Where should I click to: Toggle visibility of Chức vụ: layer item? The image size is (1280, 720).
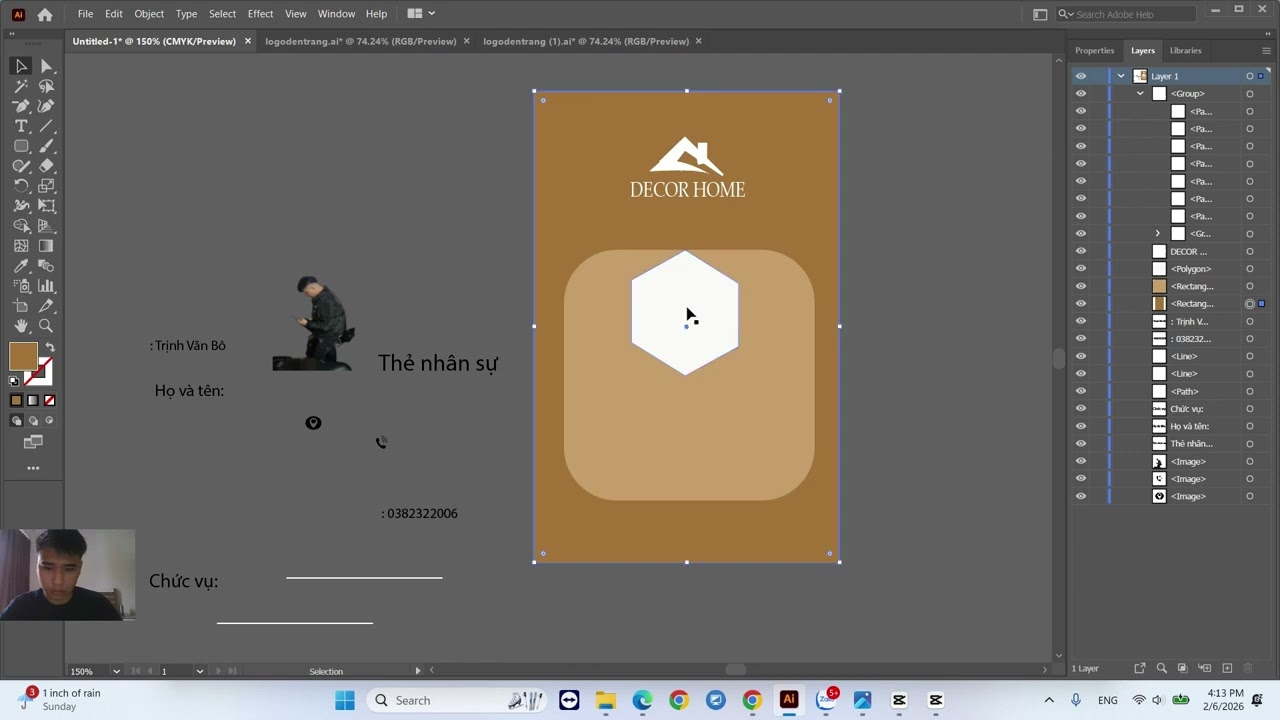1080,409
